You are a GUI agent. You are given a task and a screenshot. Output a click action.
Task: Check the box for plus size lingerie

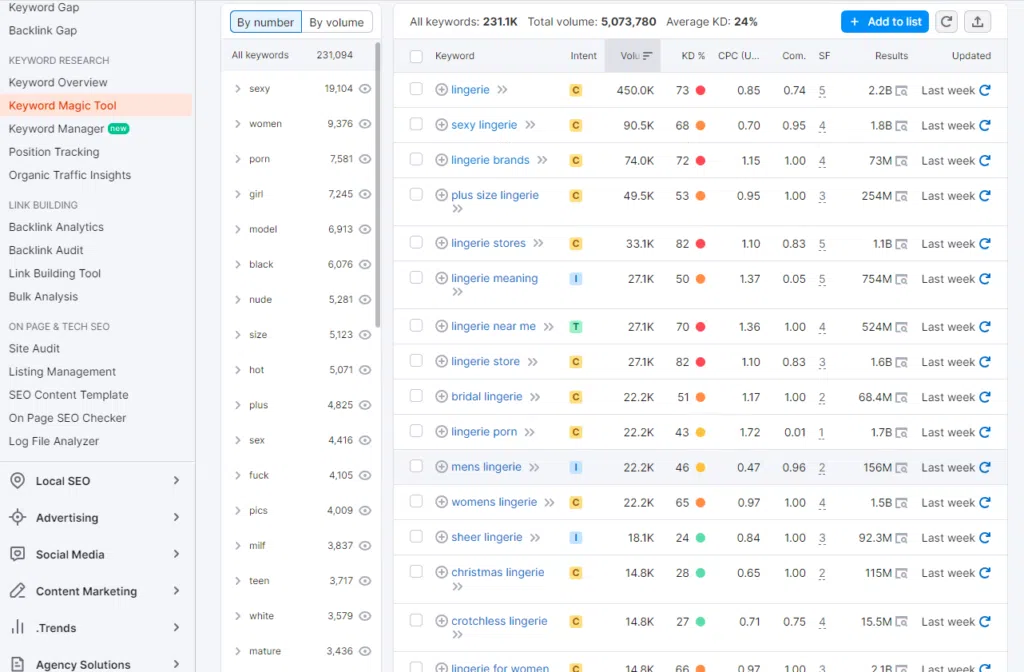pos(416,194)
